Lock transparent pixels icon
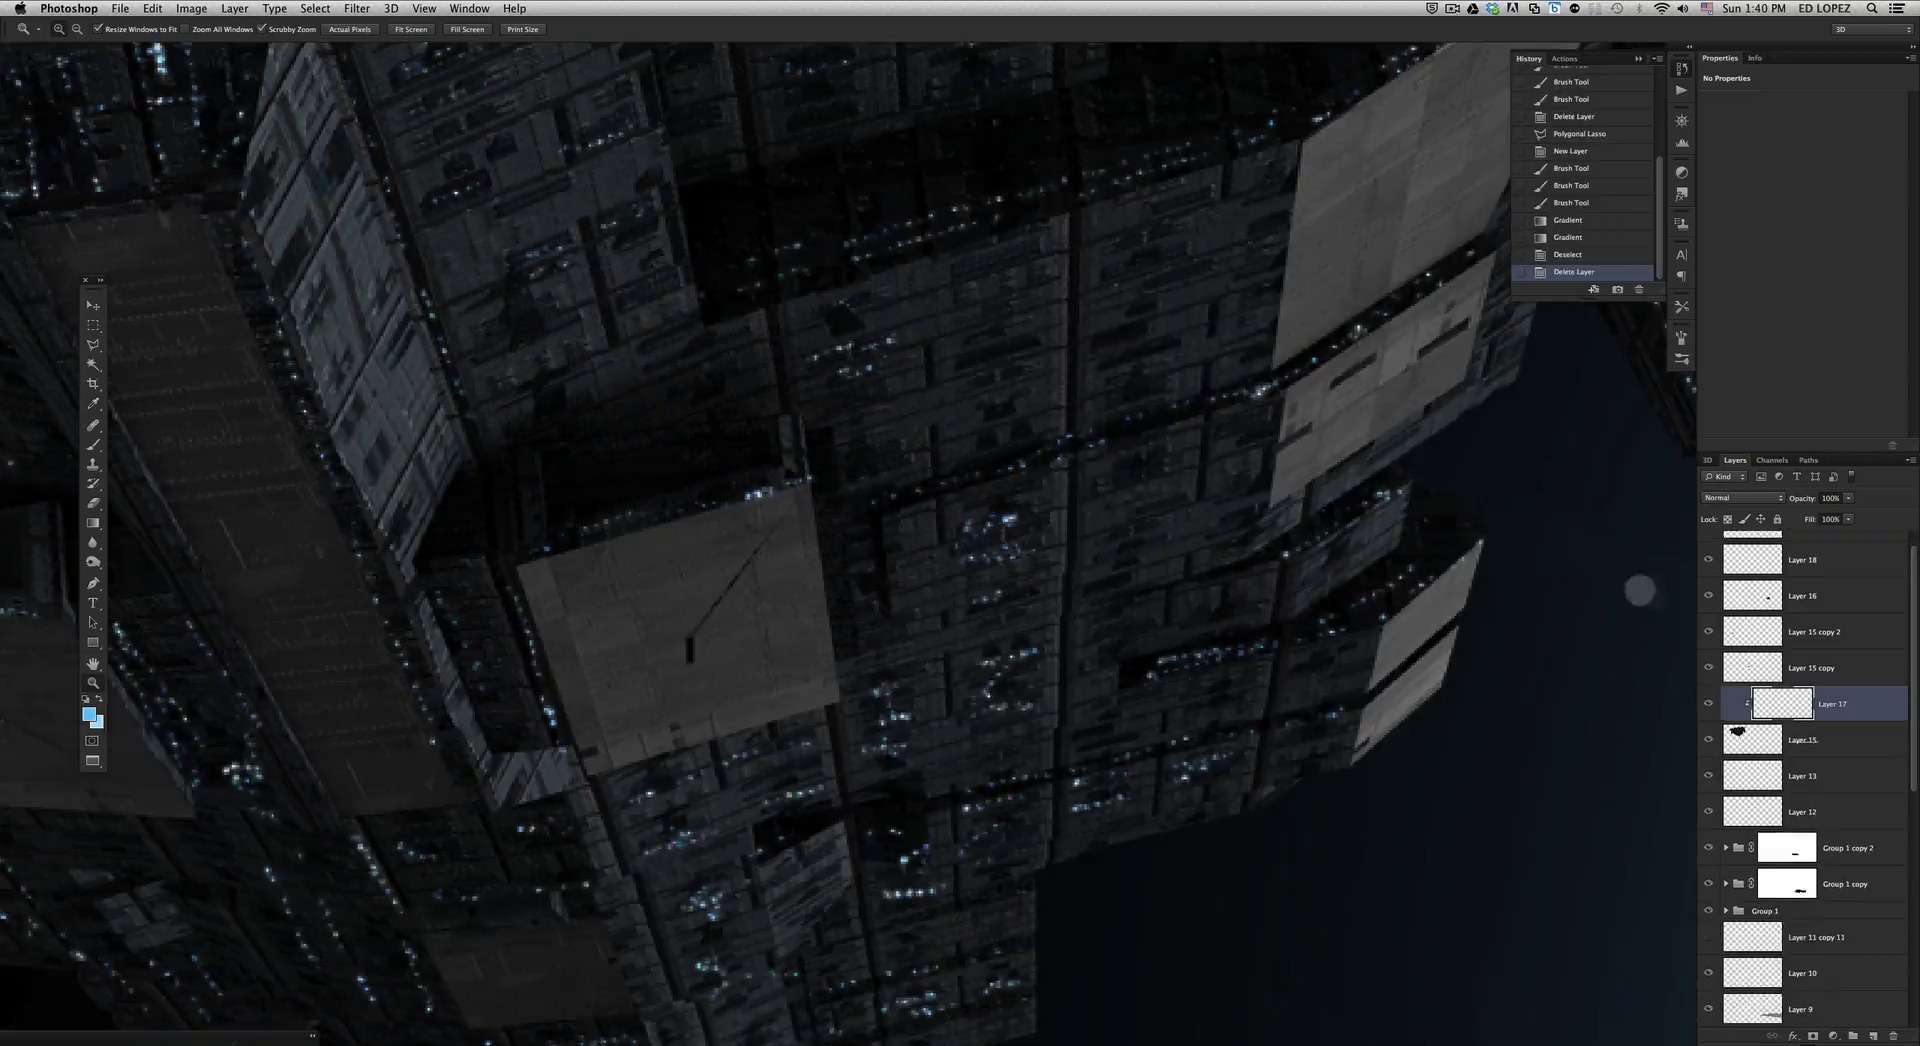Screen dimensions: 1920x1046 pos(1727,519)
